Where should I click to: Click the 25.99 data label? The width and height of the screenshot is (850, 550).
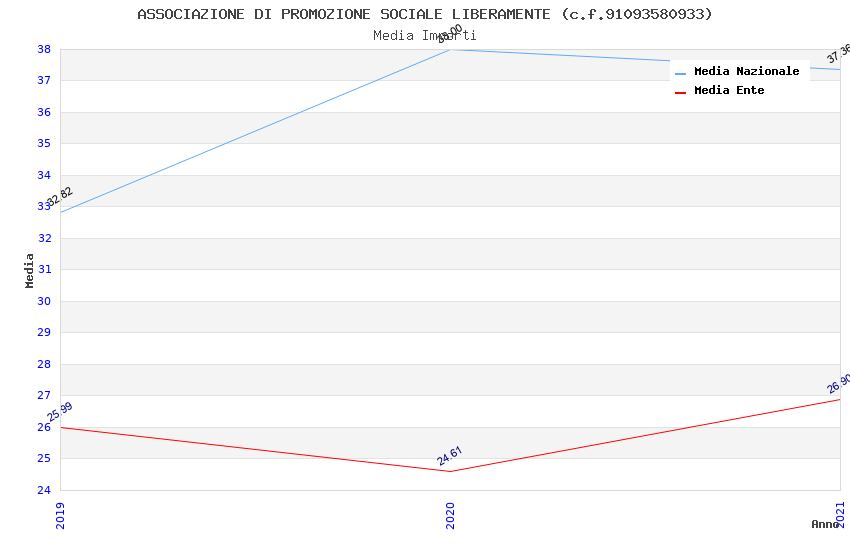[60, 412]
